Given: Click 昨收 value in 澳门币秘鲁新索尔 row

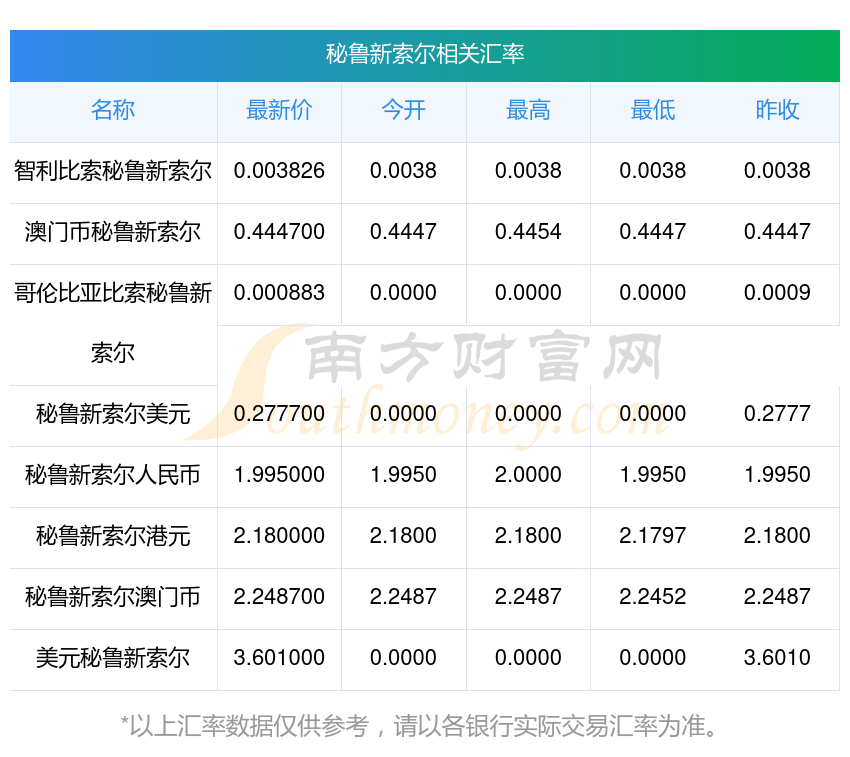Looking at the screenshot, I should coord(777,232).
